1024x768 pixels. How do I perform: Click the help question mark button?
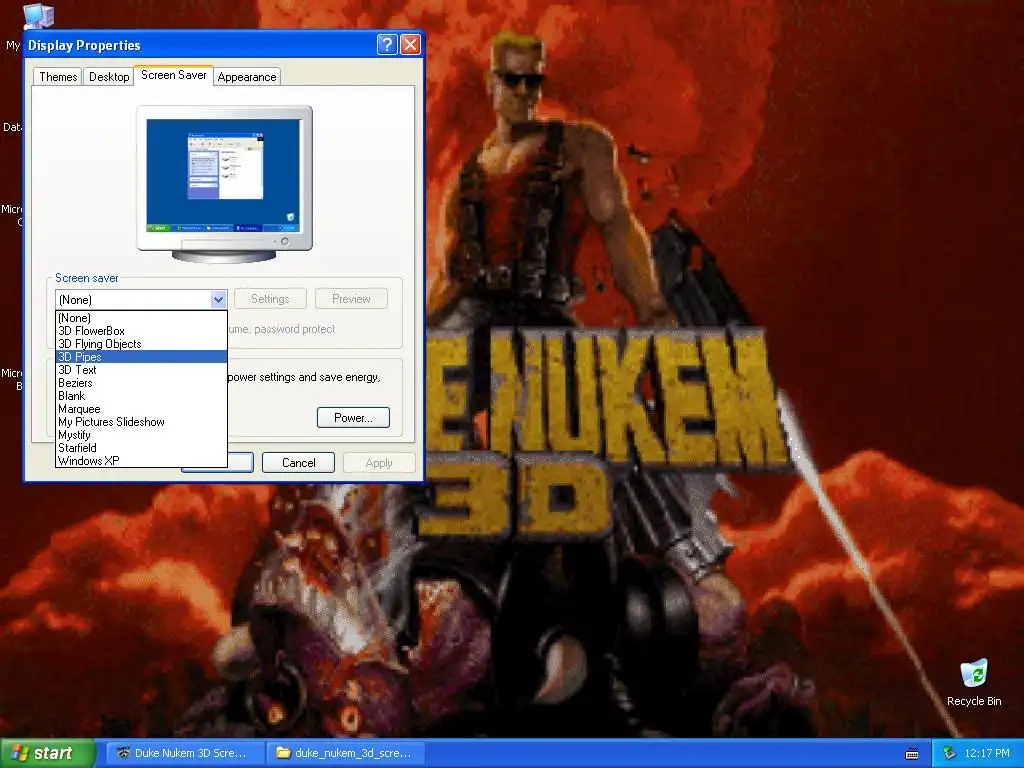tap(387, 44)
